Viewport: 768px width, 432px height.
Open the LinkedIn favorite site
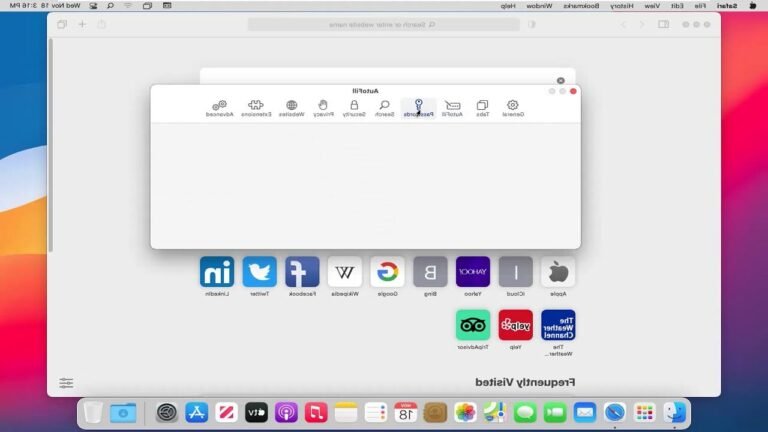point(217,272)
